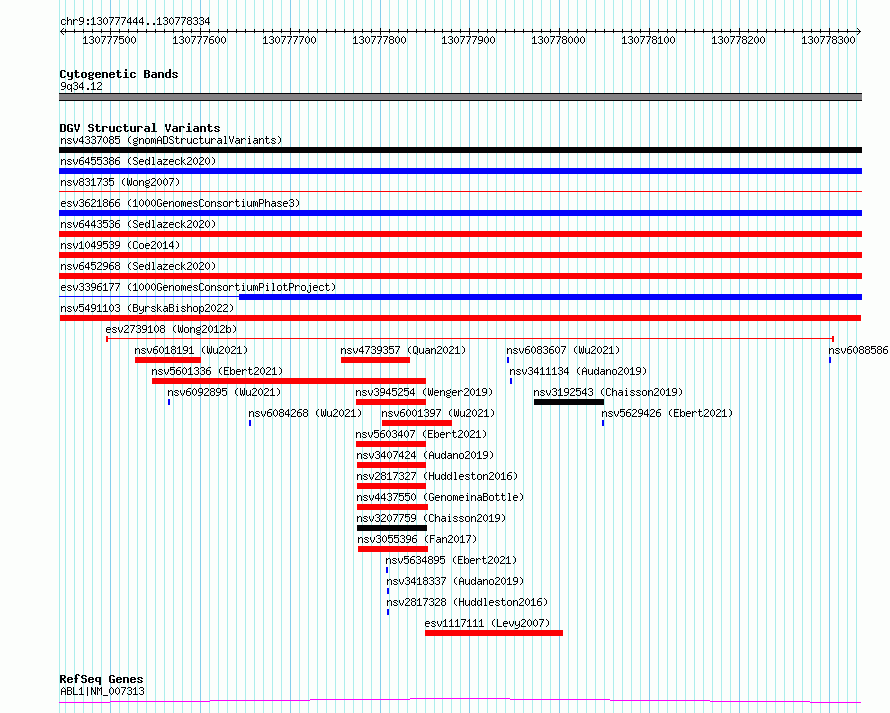
Task: Select the nsv6455386 (Sedlazeck2020) variant label
Action: [138, 161]
